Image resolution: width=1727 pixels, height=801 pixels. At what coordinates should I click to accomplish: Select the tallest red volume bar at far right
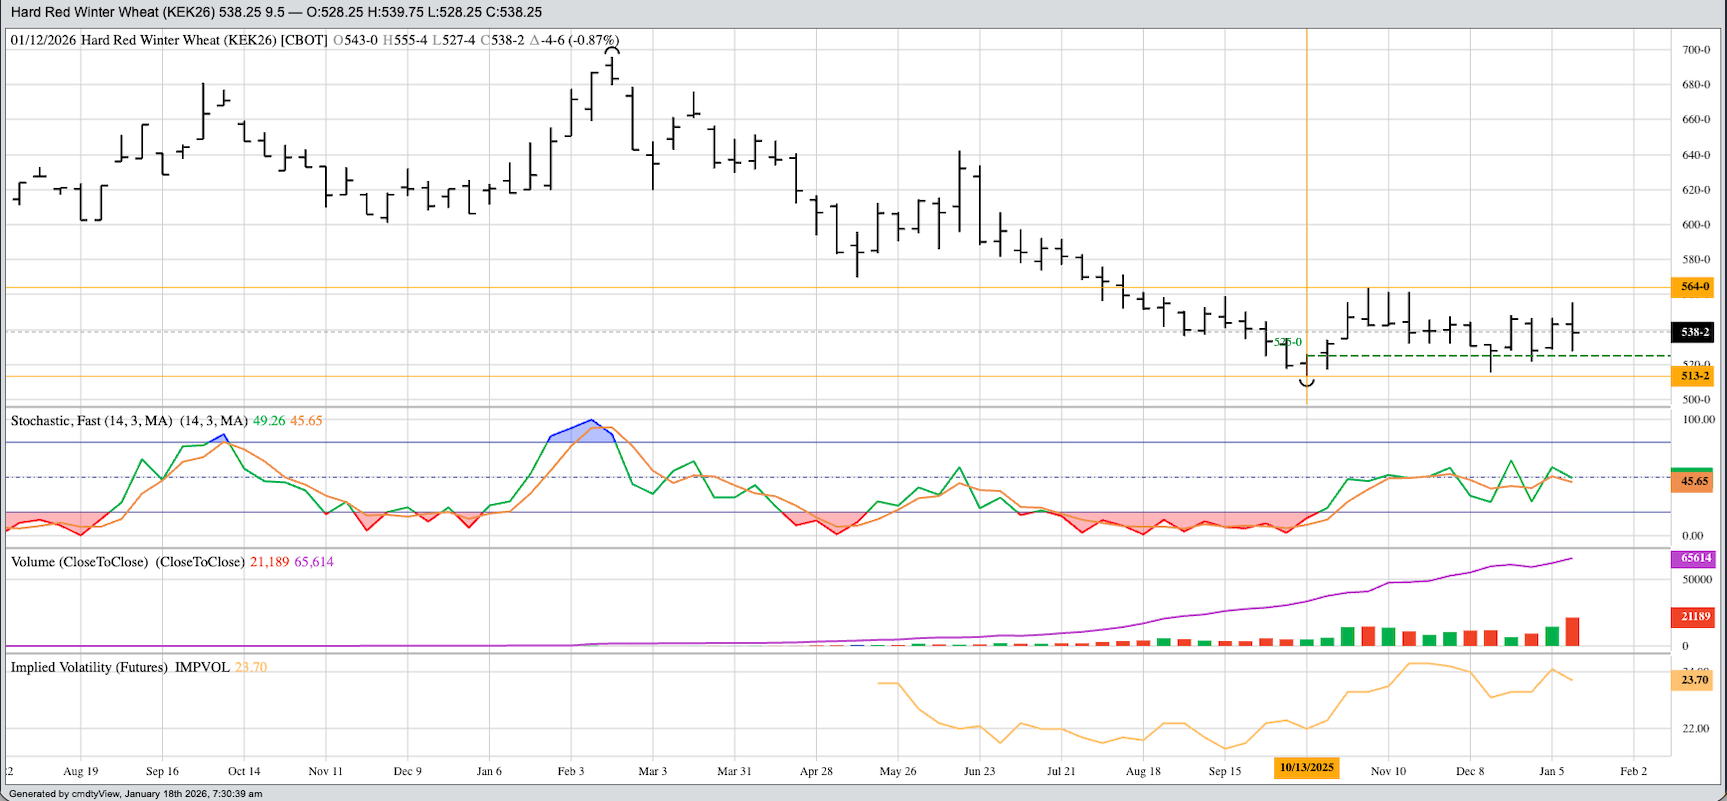(1572, 632)
